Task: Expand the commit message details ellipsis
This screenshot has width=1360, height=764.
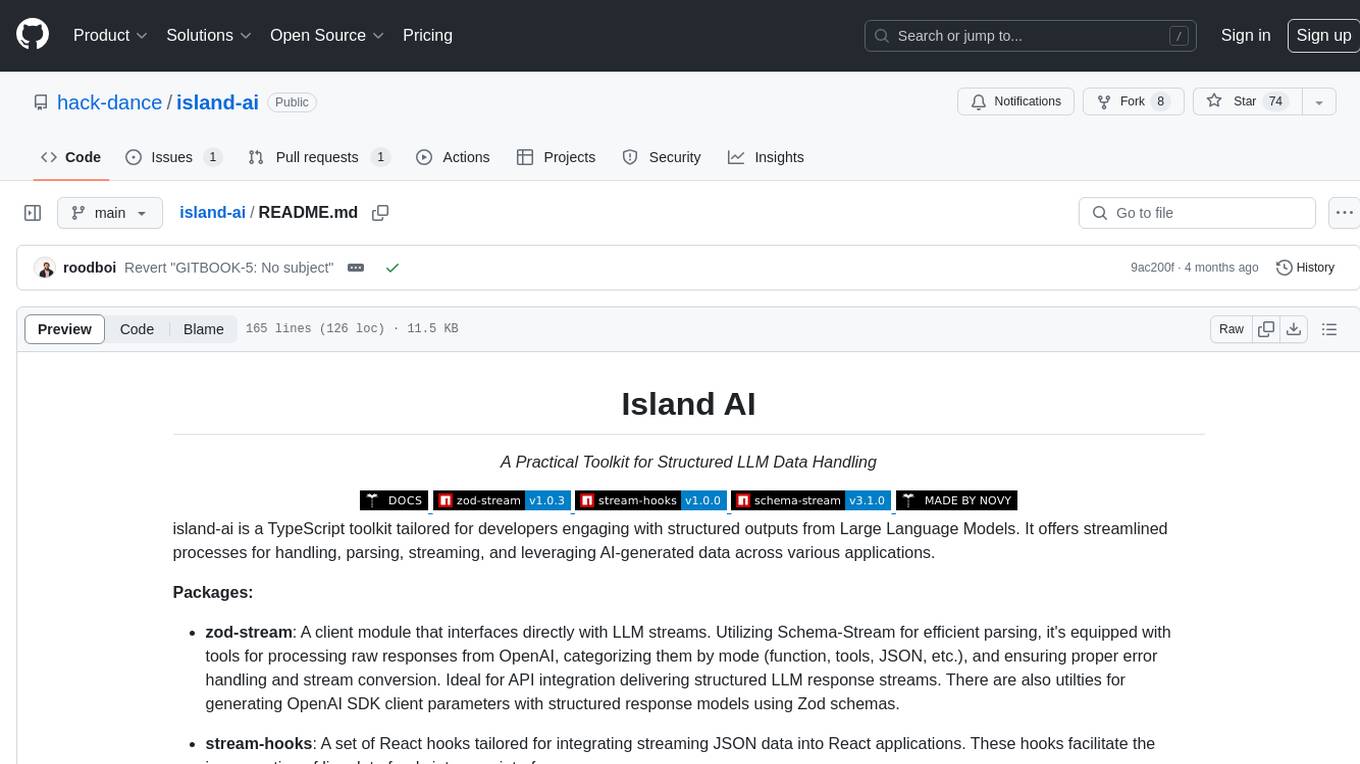Action: click(x=355, y=268)
